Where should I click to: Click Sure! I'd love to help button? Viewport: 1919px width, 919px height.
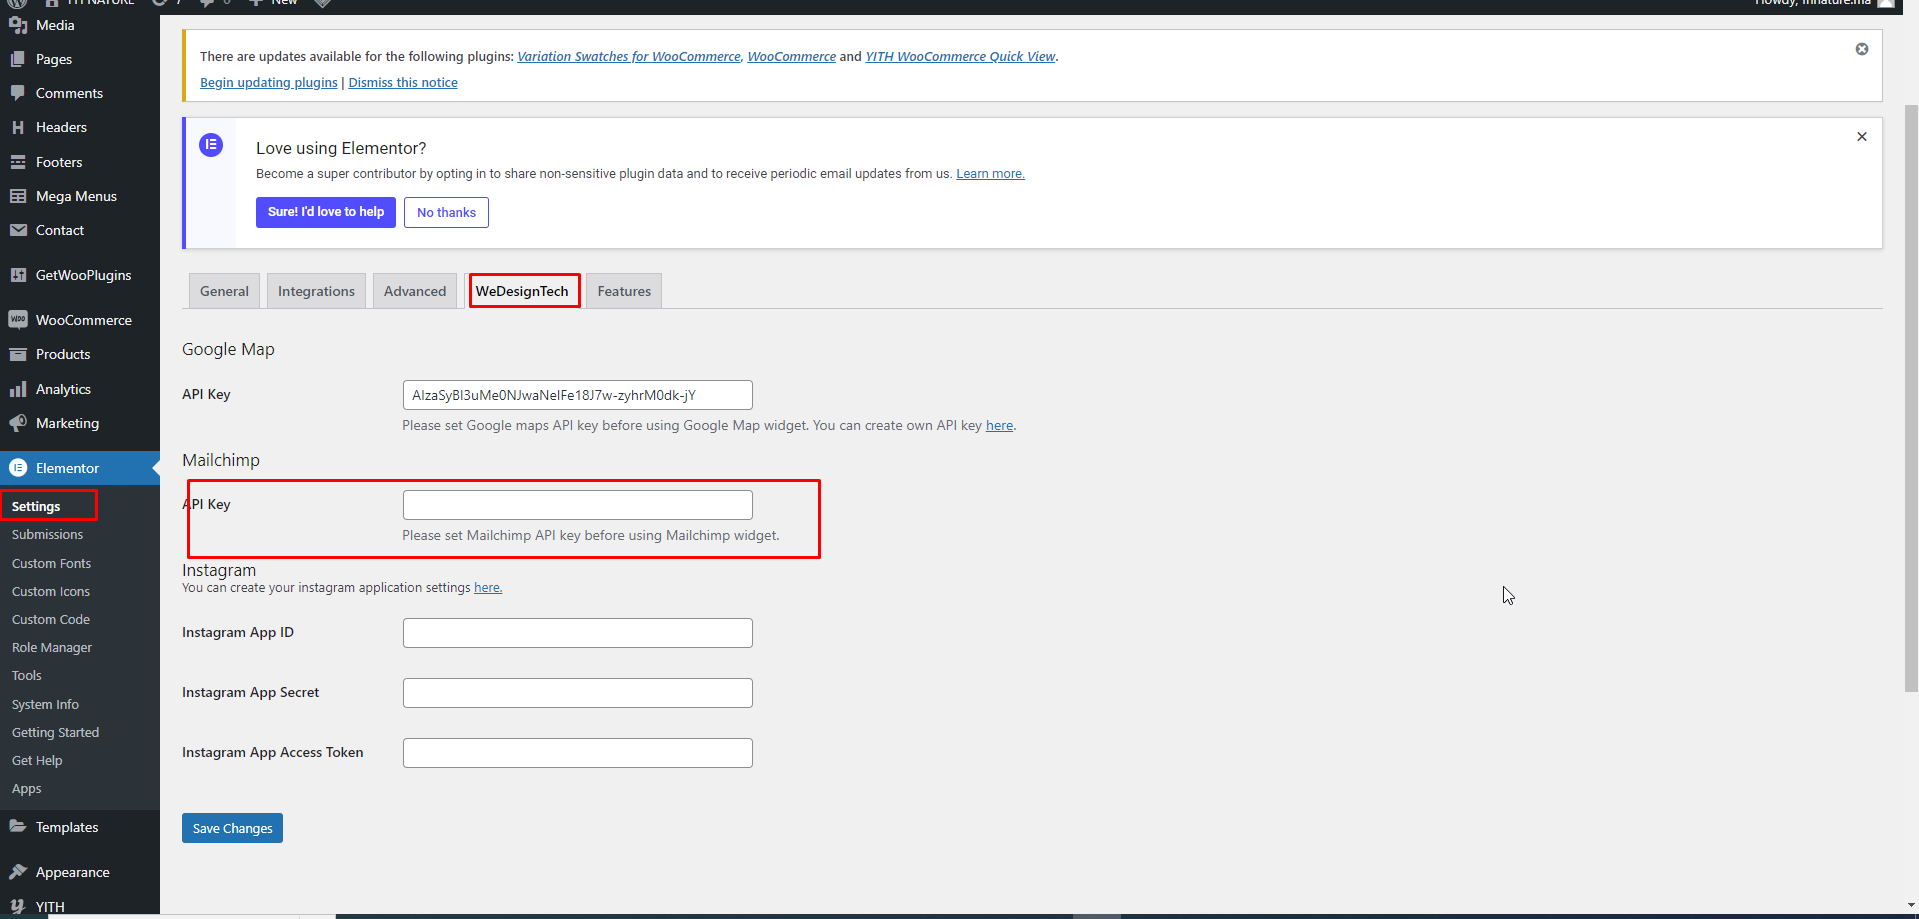pyautogui.click(x=326, y=212)
